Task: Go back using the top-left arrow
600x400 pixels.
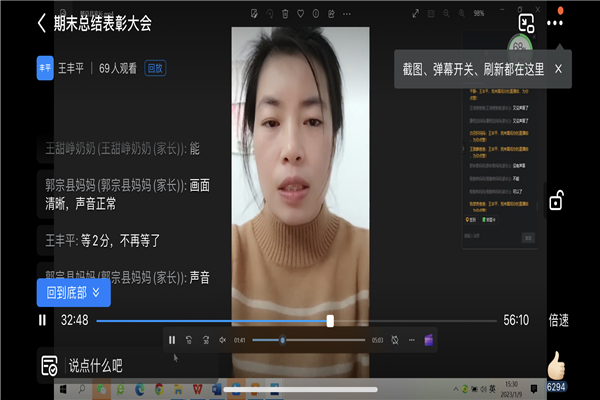Action: click(41, 23)
